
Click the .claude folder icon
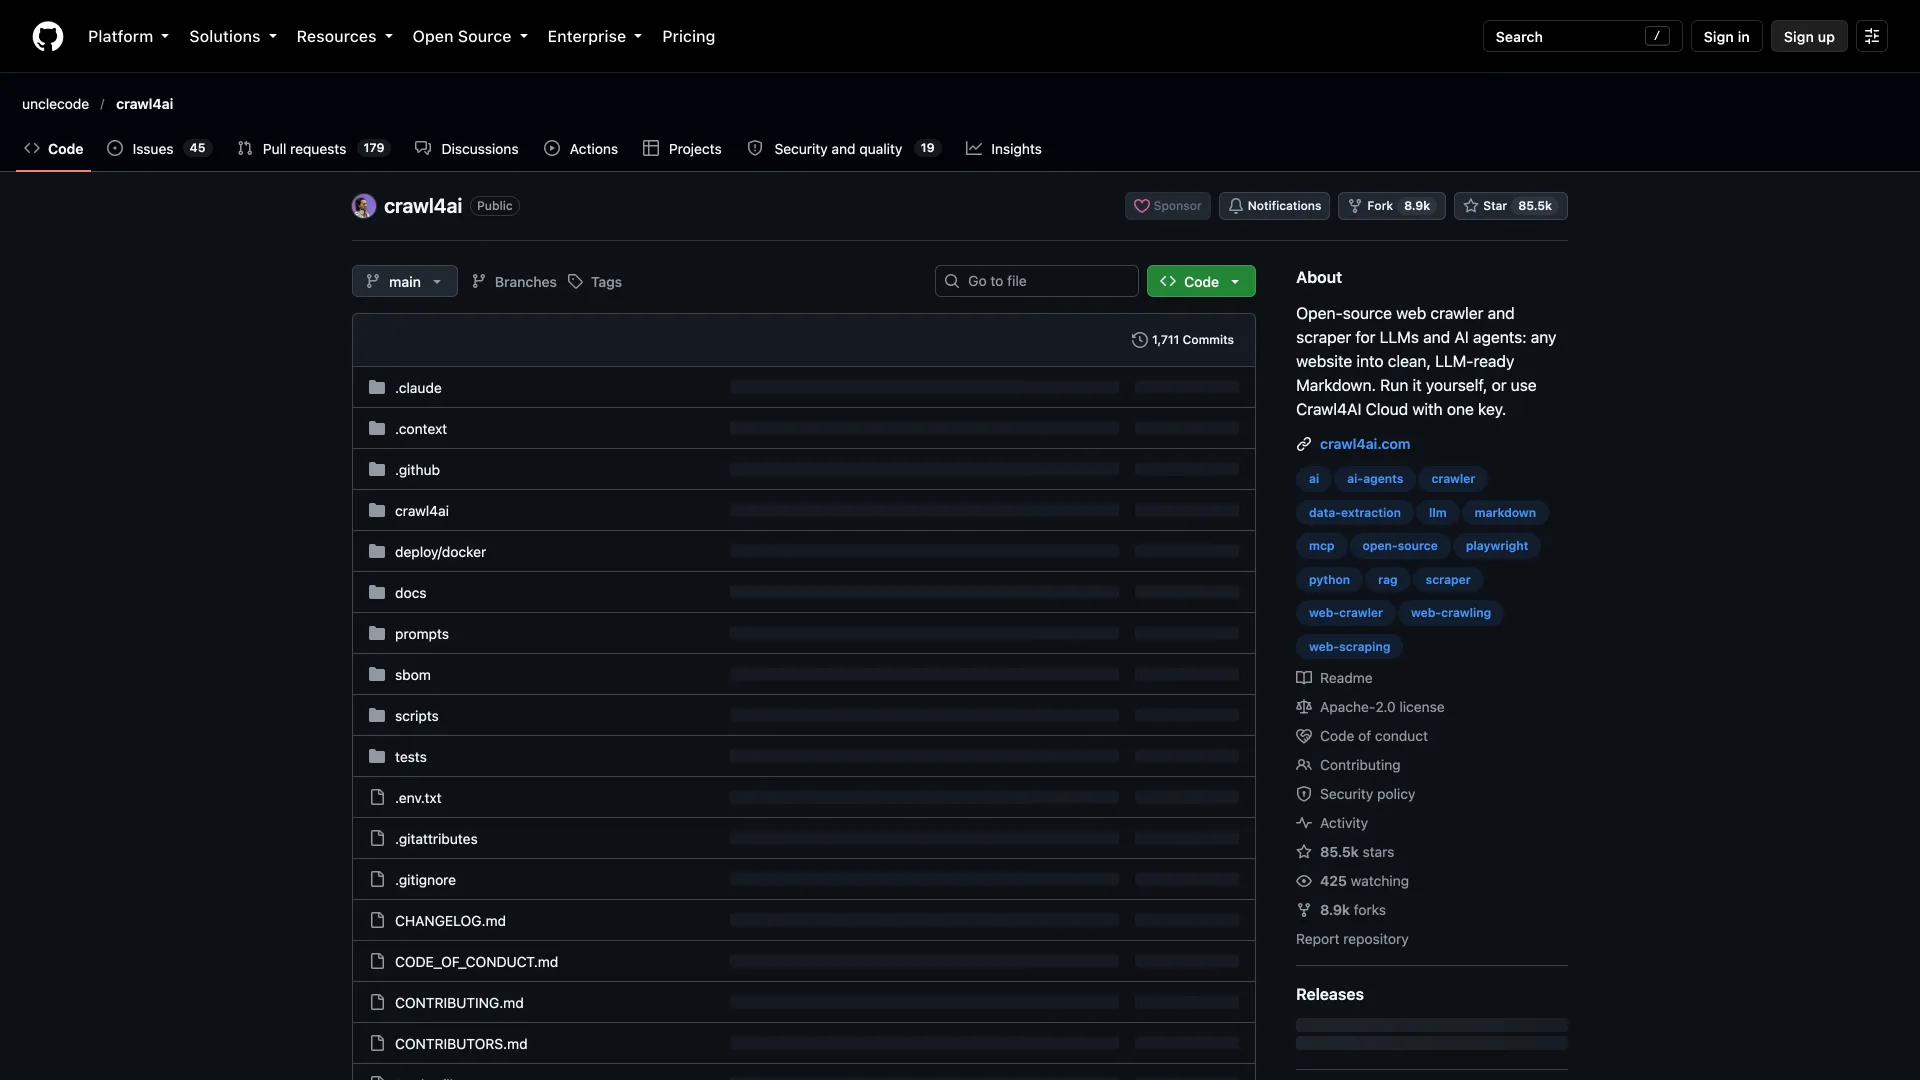(377, 388)
